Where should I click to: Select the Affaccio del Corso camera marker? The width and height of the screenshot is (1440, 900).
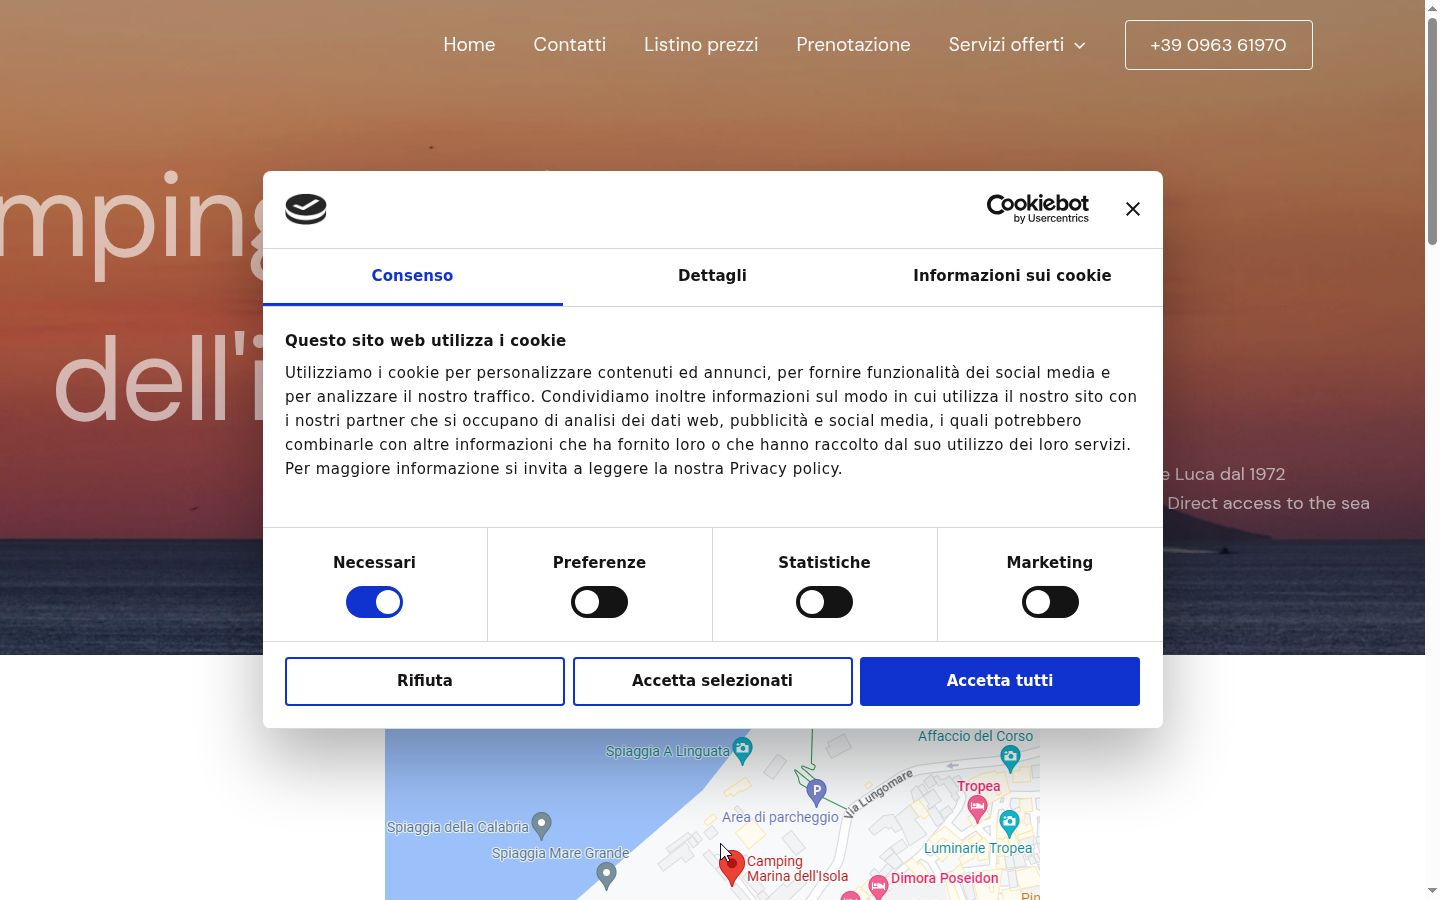(1010, 758)
